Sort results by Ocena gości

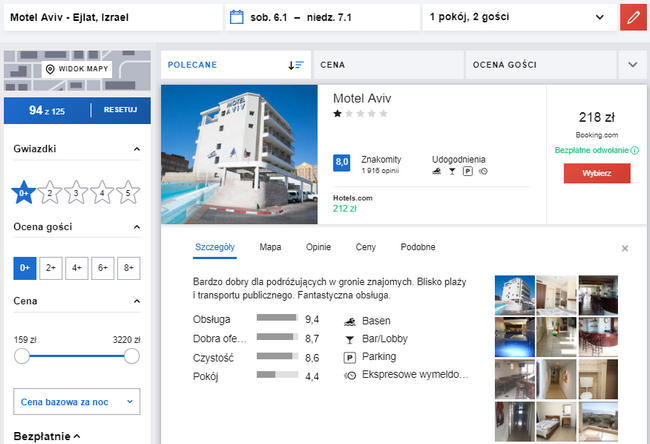[x=541, y=65]
